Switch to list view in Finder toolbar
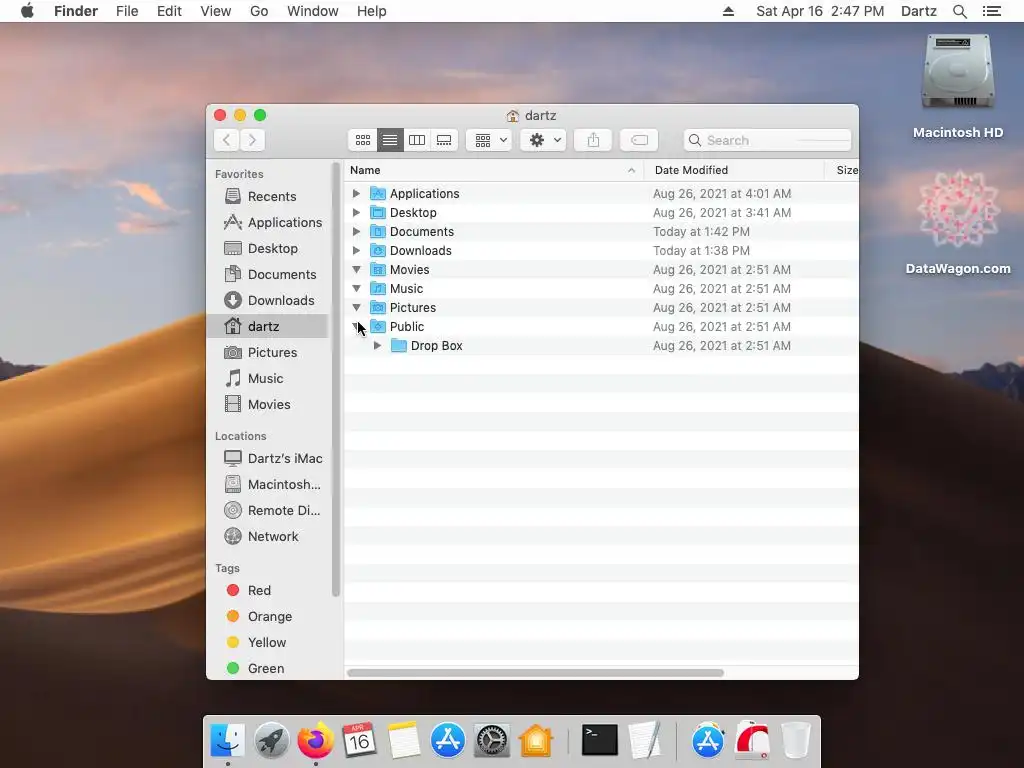This screenshot has width=1024, height=768. 390,140
